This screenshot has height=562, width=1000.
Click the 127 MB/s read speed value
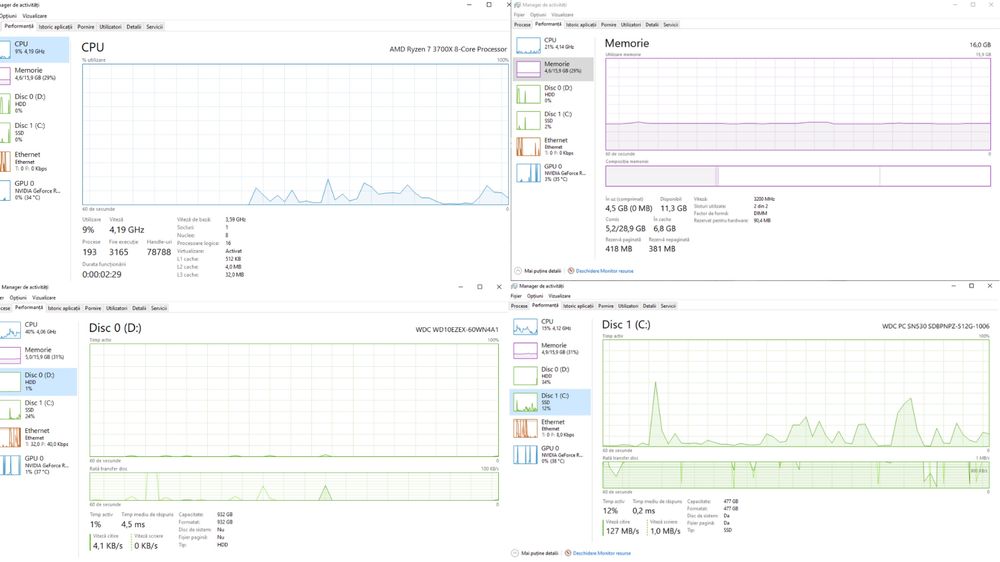(622, 531)
